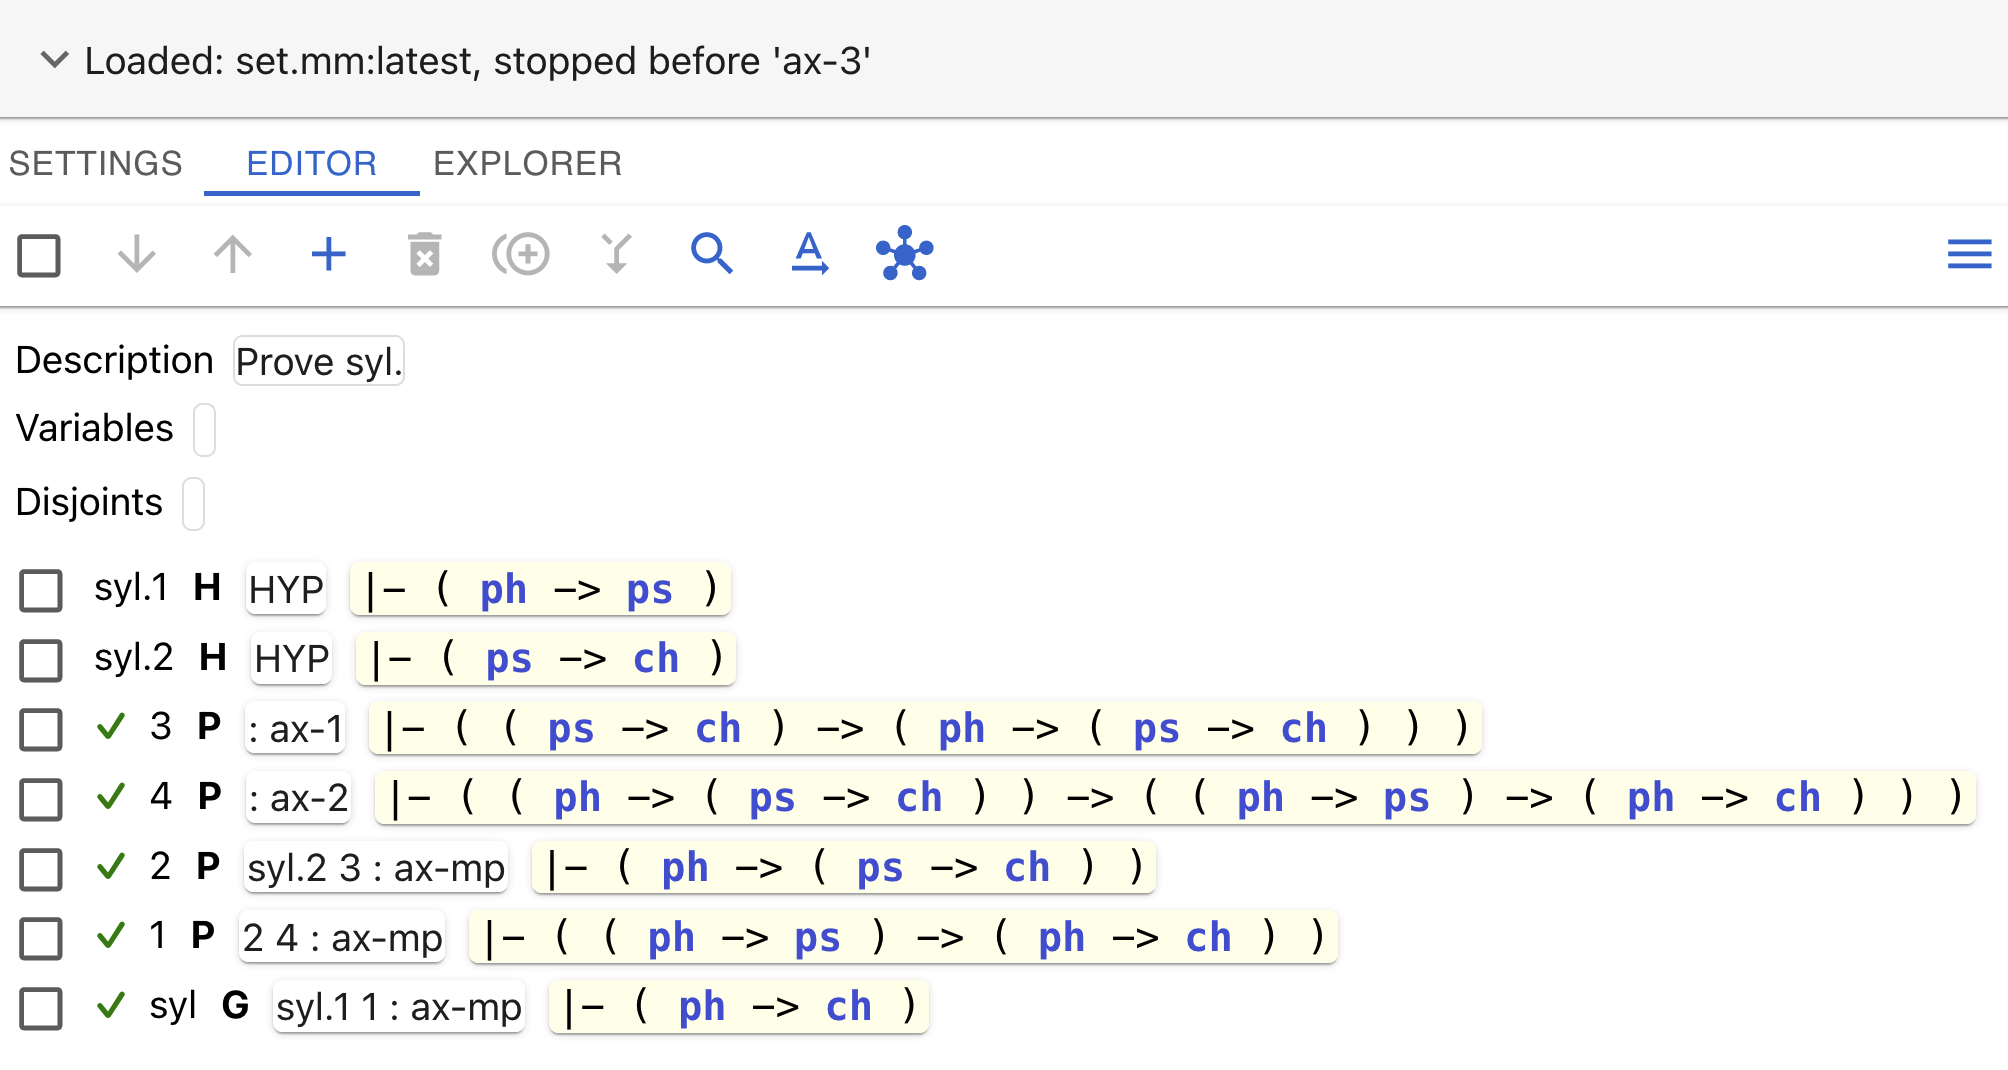Click the move selected steps down arrow
This screenshot has height=1070, width=2008.
click(136, 254)
